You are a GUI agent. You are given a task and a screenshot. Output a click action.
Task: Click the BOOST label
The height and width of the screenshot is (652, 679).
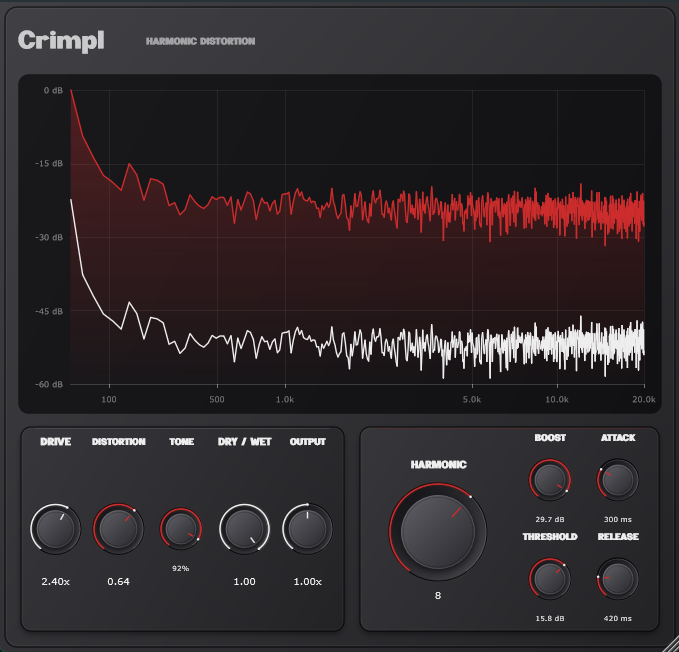[x=550, y=438]
